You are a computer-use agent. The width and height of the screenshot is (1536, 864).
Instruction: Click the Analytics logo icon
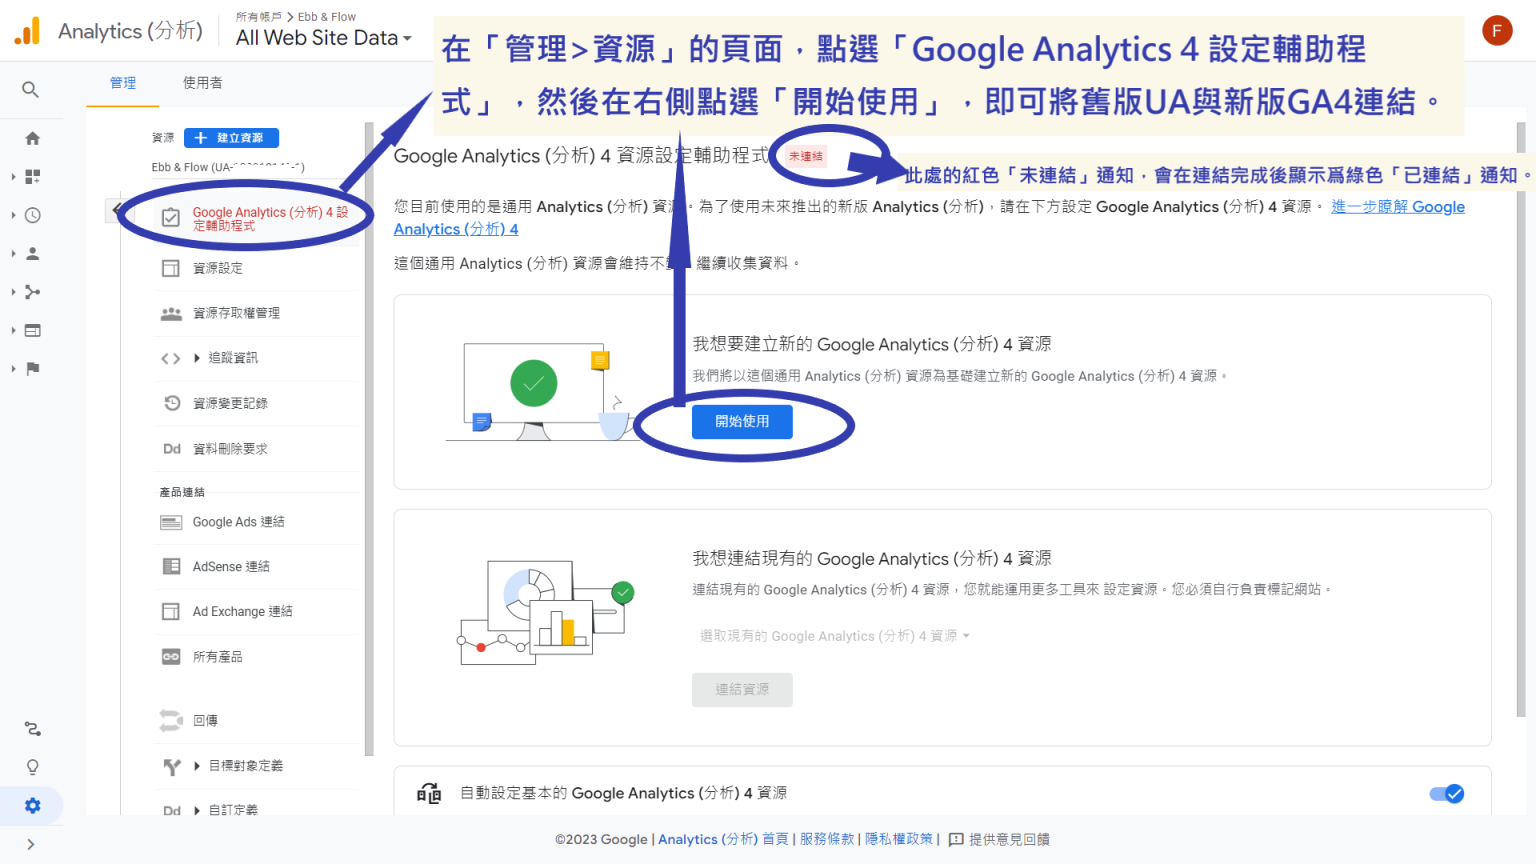click(x=28, y=31)
